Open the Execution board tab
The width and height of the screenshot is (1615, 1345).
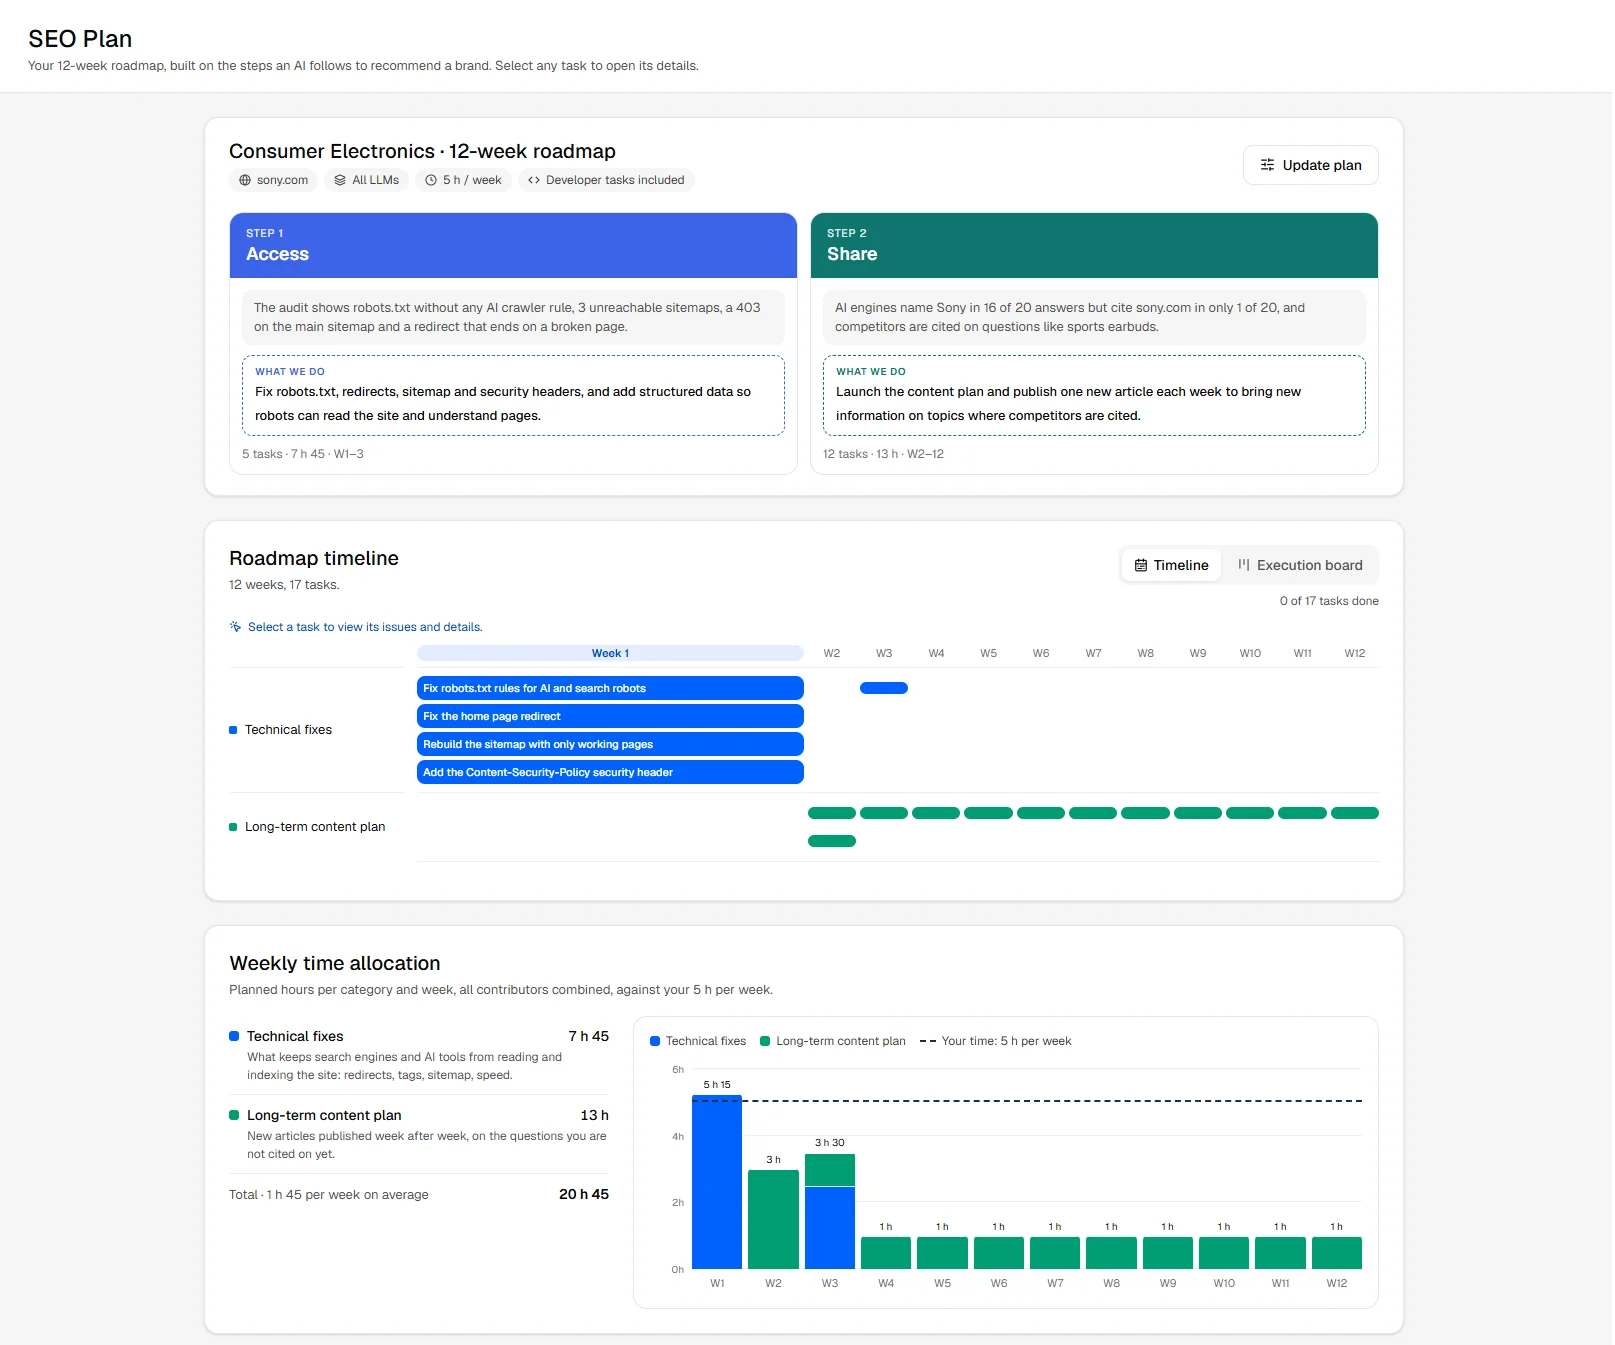[x=1300, y=565]
